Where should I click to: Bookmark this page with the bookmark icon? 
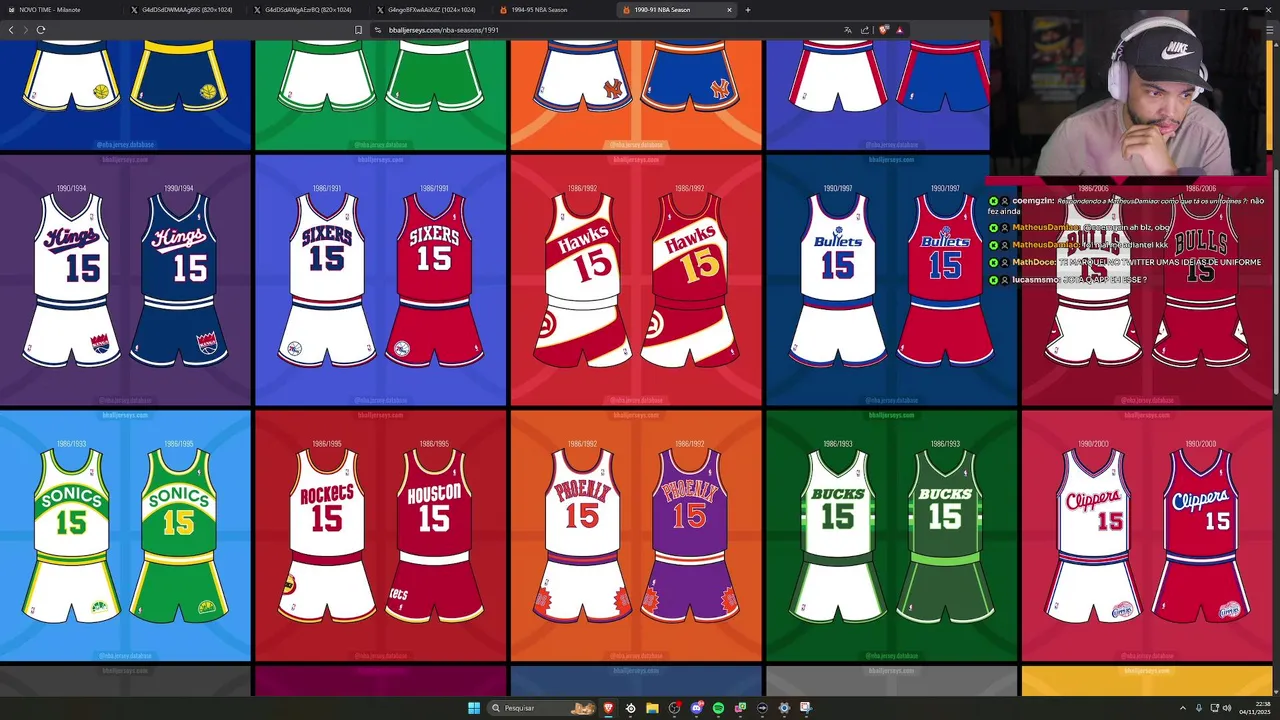click(x=359, y=30)
